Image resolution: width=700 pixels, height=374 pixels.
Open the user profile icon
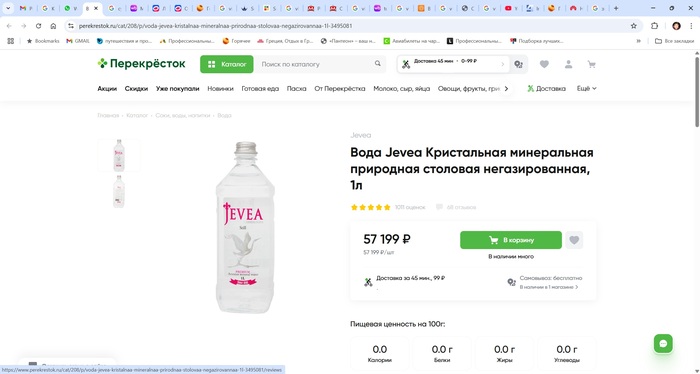pos(568,64)
